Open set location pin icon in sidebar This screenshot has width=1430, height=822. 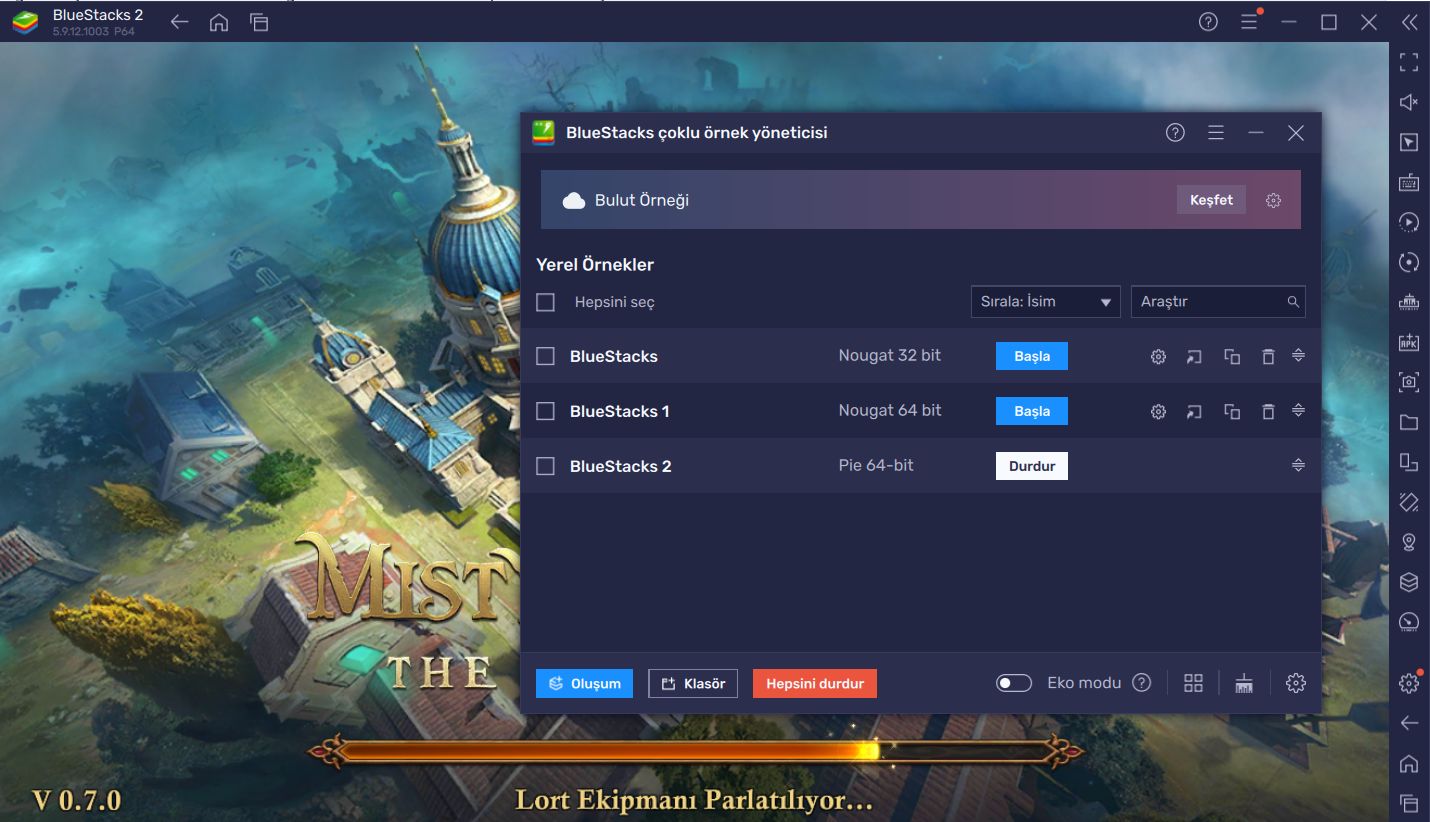click(1409, 542)
